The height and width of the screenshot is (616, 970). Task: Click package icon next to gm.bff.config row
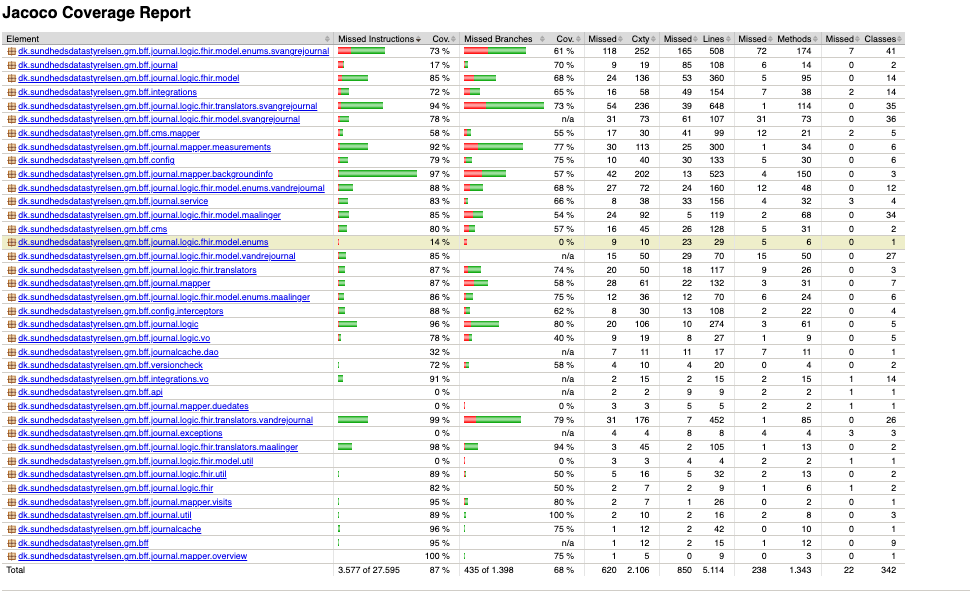[x=11, y=160]
